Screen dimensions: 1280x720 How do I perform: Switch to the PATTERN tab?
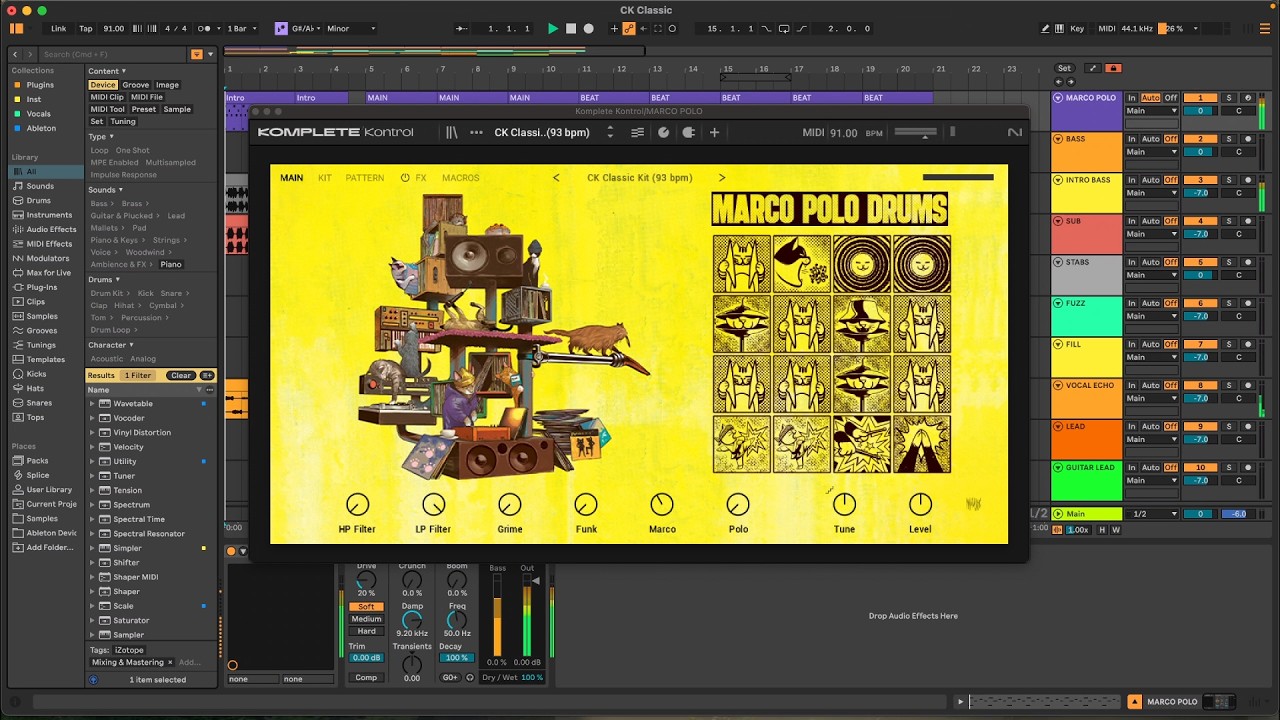pyautogui.click(x=365, y=178)
